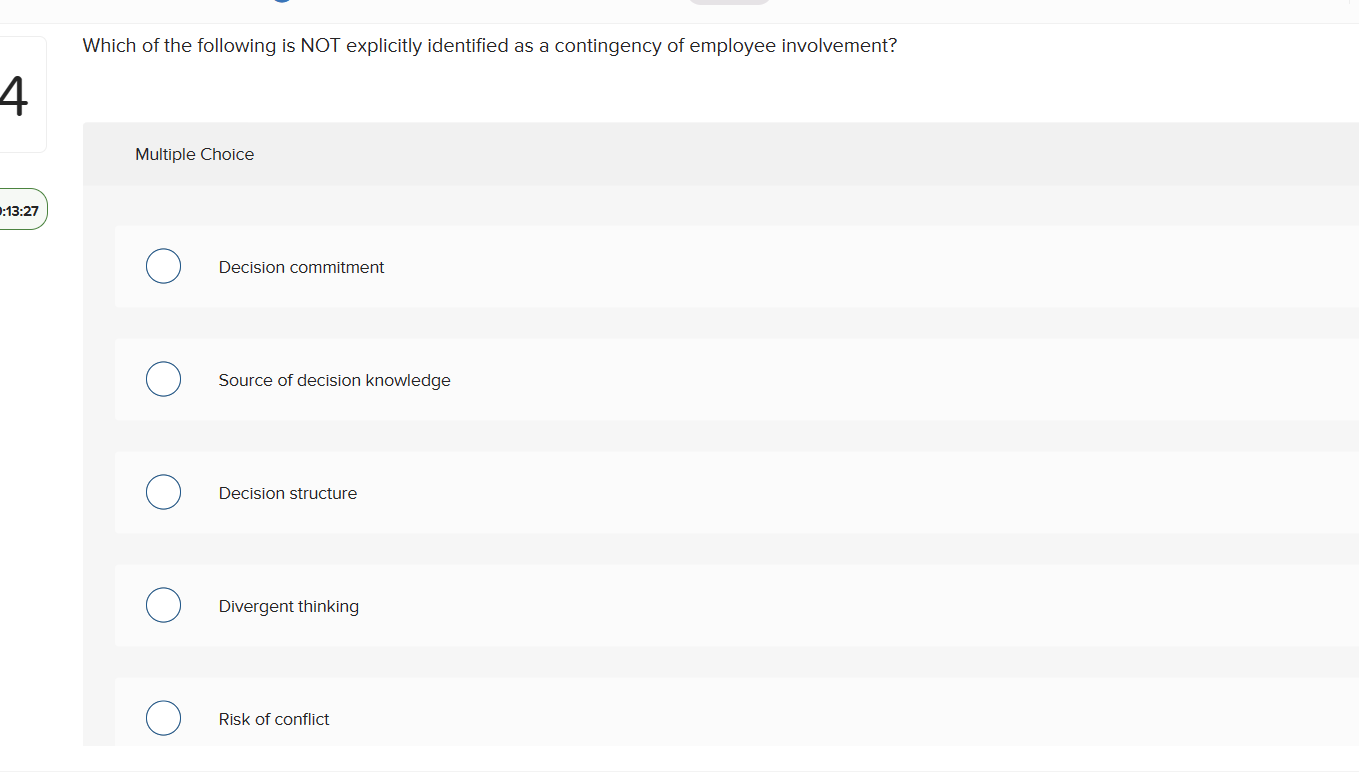Viewport: 1359px width, 776px height.
Task: Select the Risk of conflict radio button
Action: (x=163, y=718)
